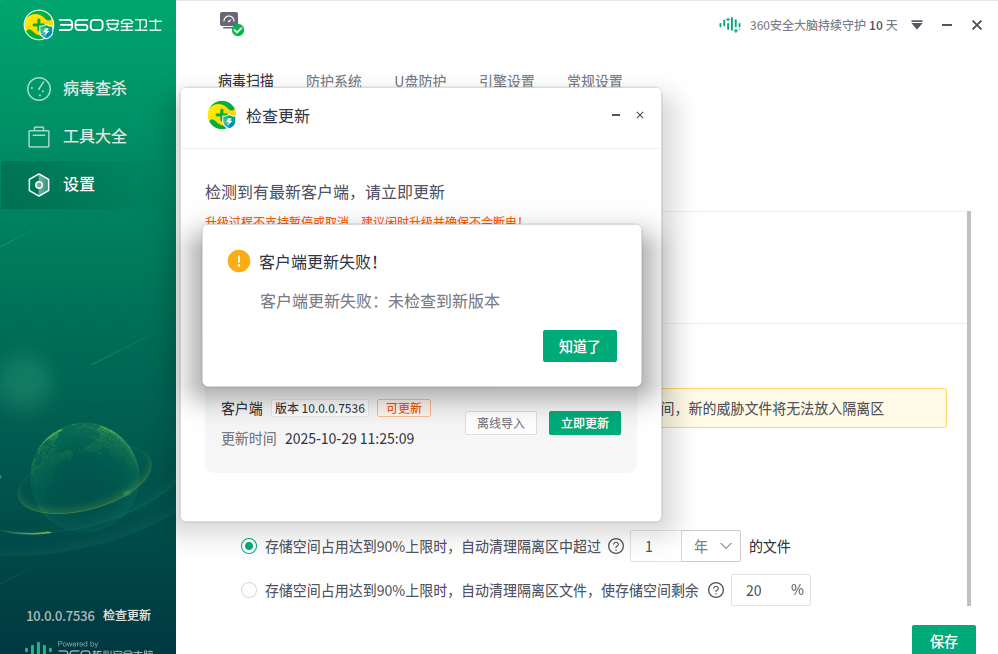Save settings with the 保存 button
998x654 pixels.
point(944,640)
